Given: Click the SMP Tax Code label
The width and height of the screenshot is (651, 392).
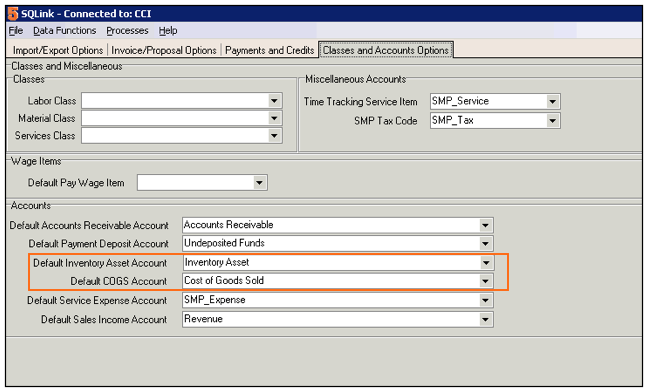Looking at the screenshot, I should tap(386, 121).
